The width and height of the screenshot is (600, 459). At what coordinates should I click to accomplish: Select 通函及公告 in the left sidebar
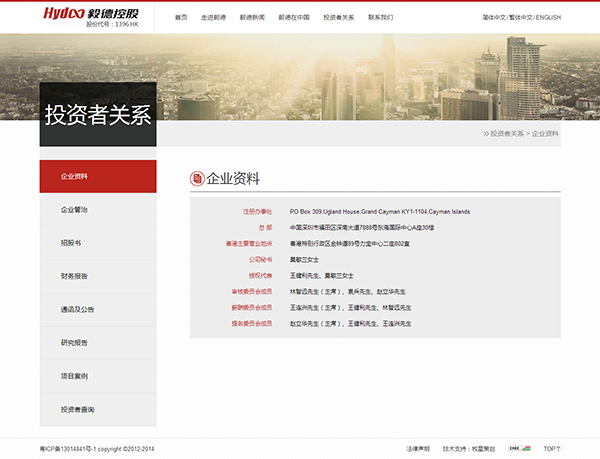[x=78, y=310]
